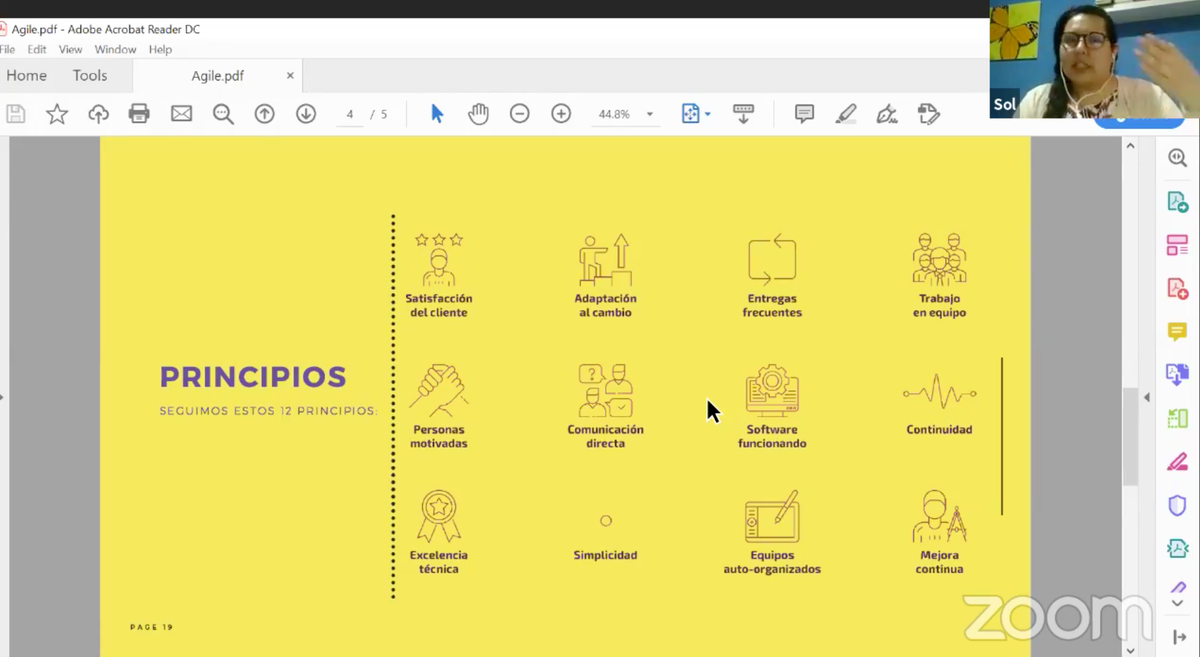Go to the next page

tap(306, 114)
